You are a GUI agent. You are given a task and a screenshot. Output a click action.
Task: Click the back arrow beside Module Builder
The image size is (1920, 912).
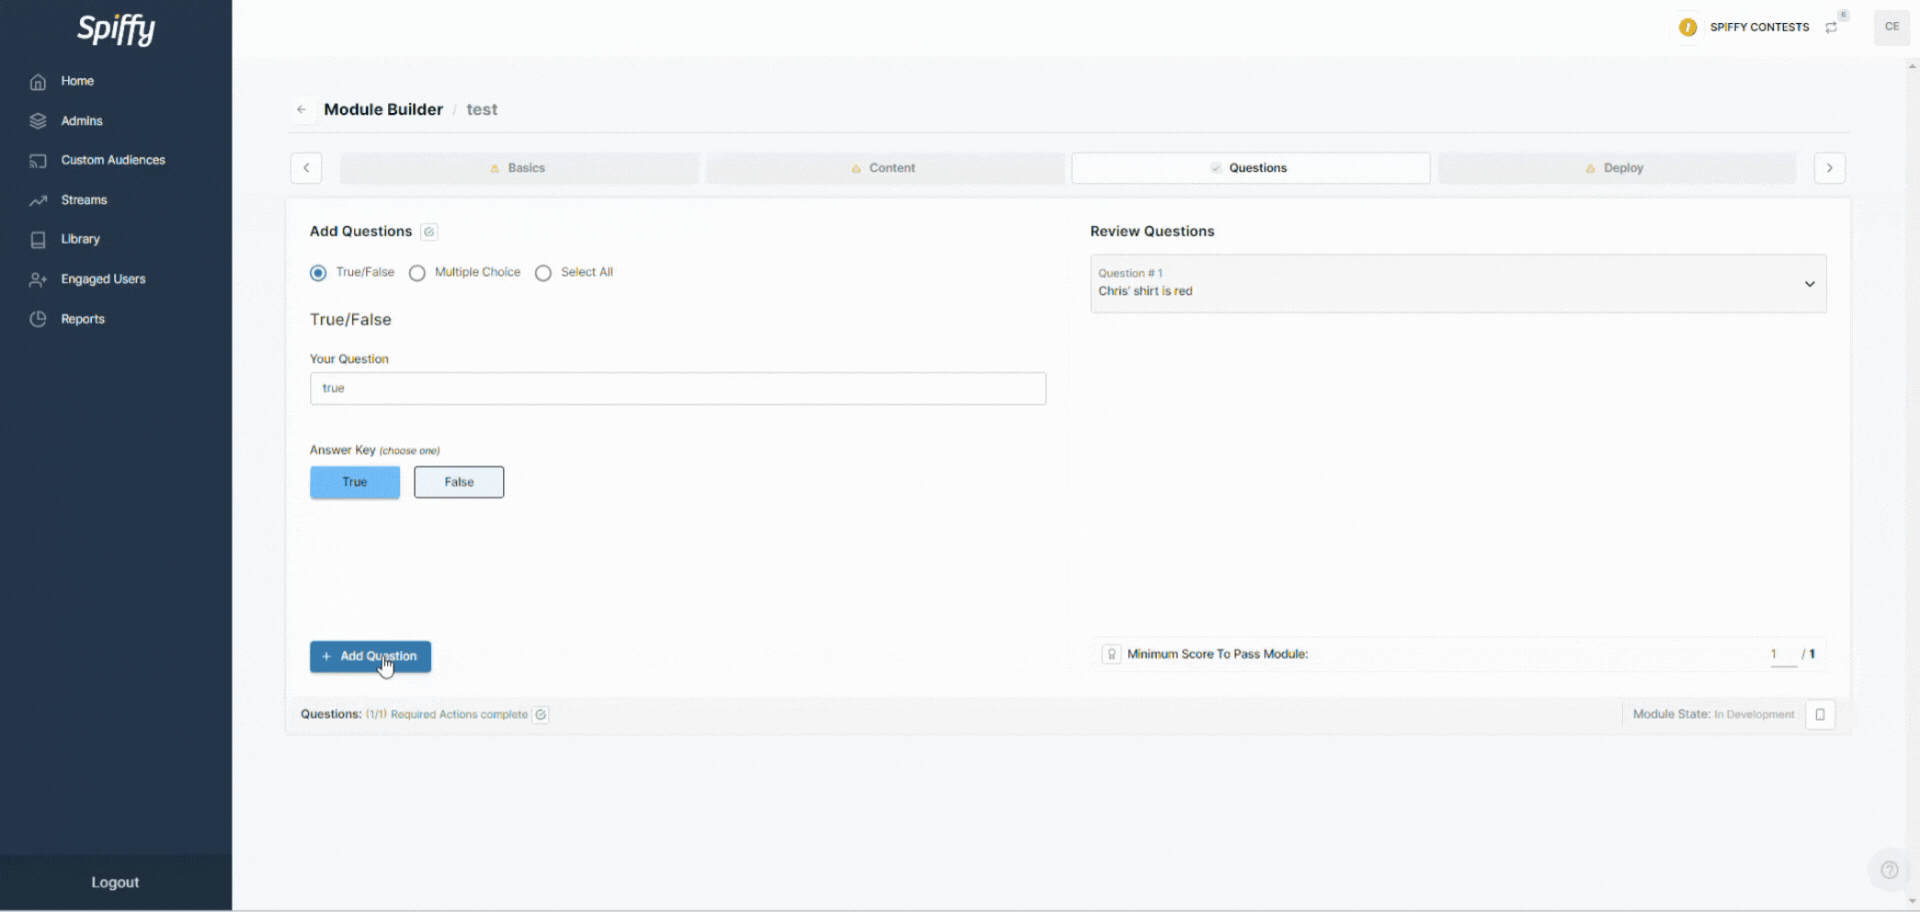301,110
